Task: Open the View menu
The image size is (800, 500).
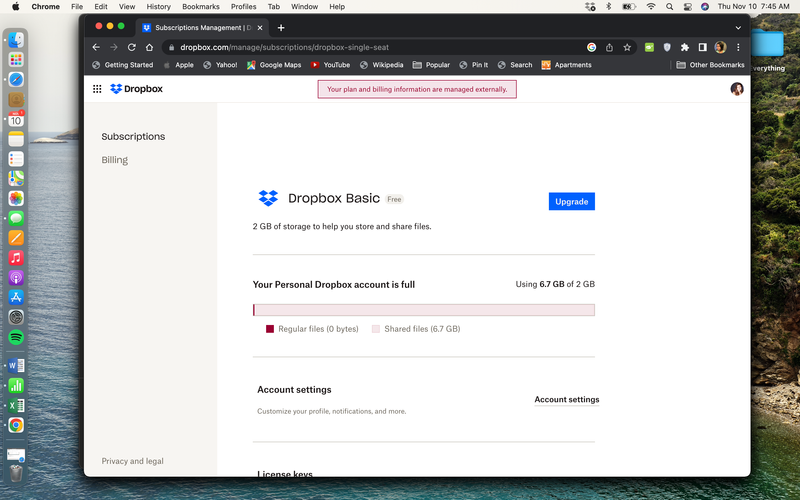Action: tap(127, 7)
